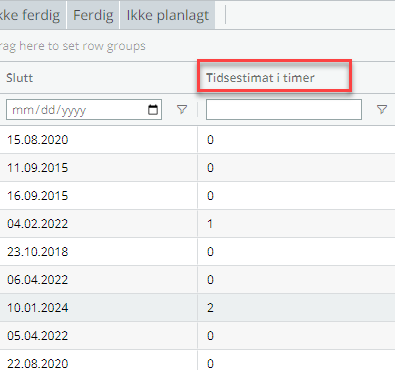Sort by Tidsestimat i timer header
The height and width of the screenshot is (370, 395).
click(x=260, y=78)
